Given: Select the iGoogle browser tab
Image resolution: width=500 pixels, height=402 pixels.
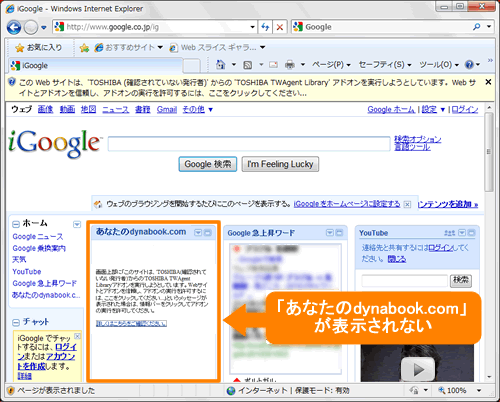Looking at the screenshot, I should 95,65.
